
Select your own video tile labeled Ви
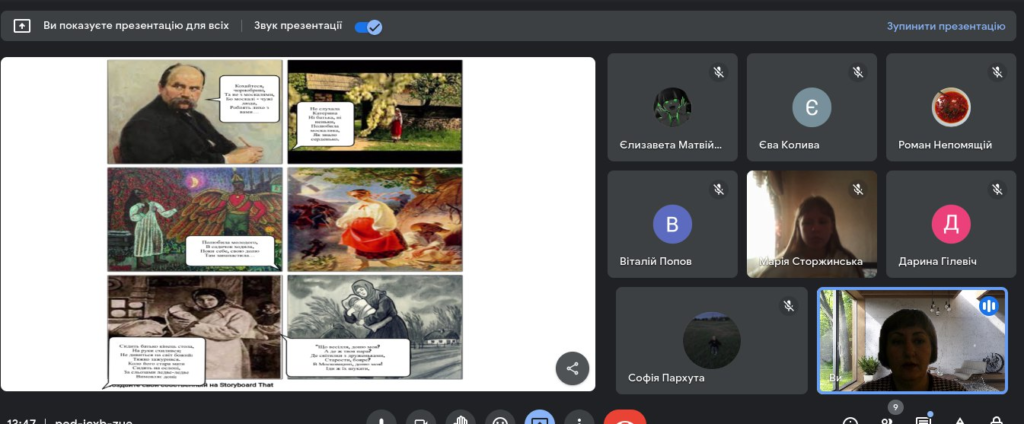coord(912,341)
